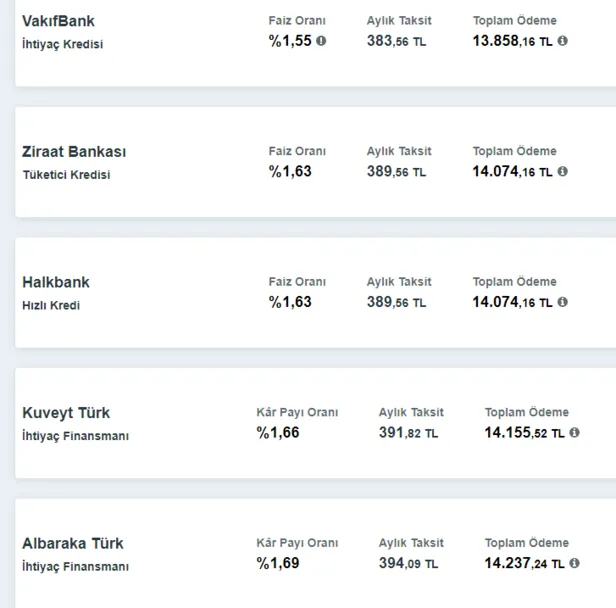Image resolution: width=616 pixels, height=608 pixels.
Task: Click the Halkbank bank name
Action: pyautogui.click(x=56, y=282)
